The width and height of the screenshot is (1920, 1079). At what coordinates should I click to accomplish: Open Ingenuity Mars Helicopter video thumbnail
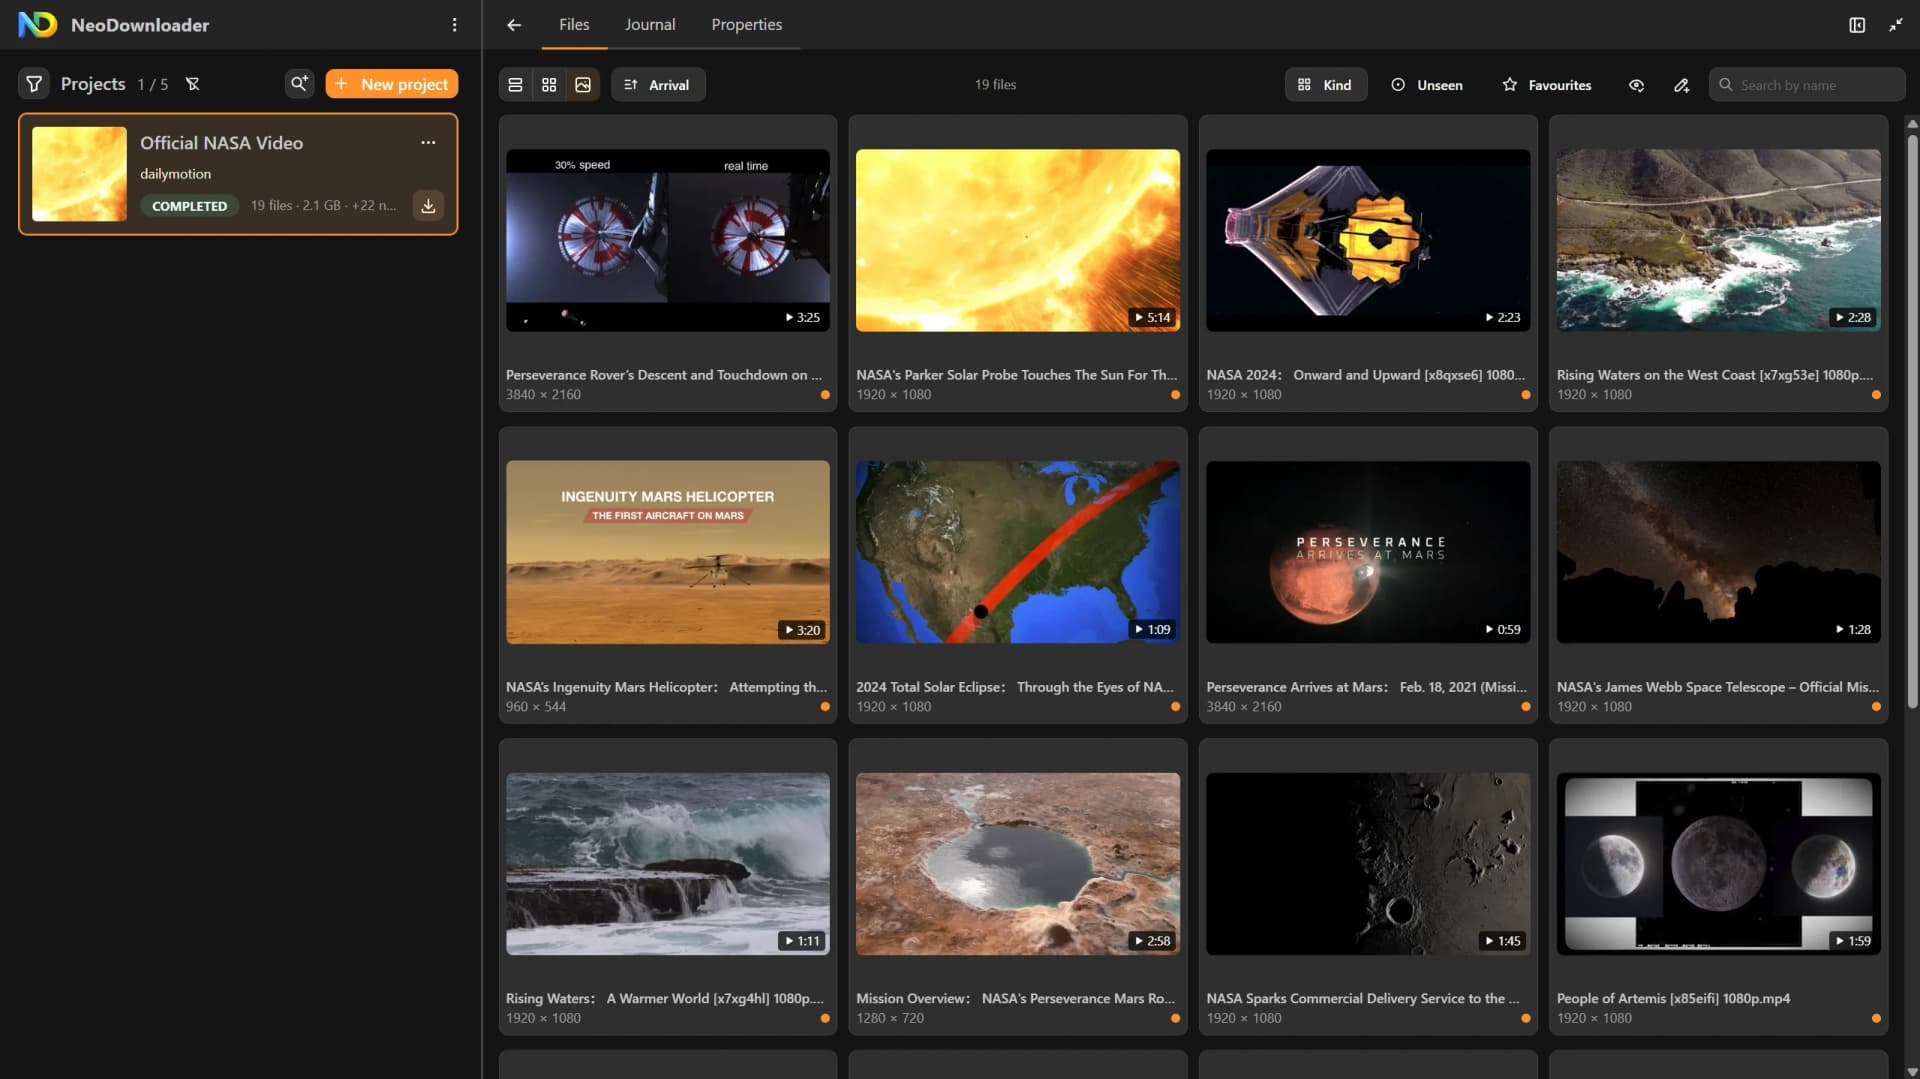(x=668, y=552)
